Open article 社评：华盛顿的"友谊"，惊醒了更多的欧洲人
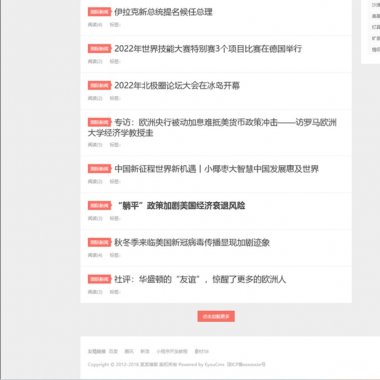 click(200, 279)
